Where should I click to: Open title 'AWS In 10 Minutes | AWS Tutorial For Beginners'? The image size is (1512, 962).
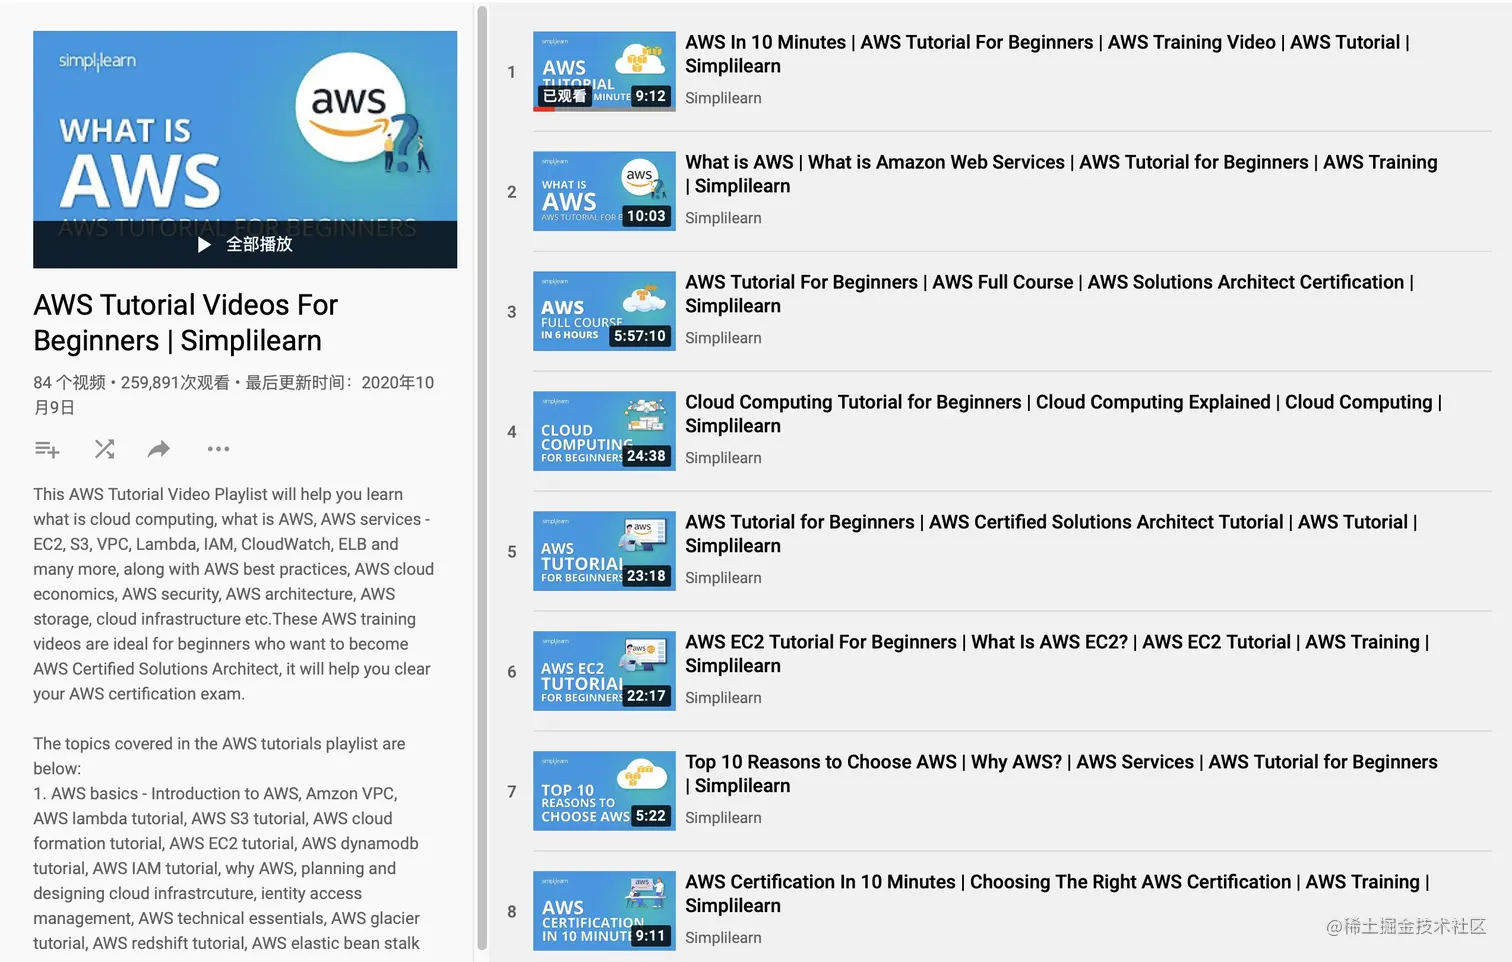point(1047,54)
